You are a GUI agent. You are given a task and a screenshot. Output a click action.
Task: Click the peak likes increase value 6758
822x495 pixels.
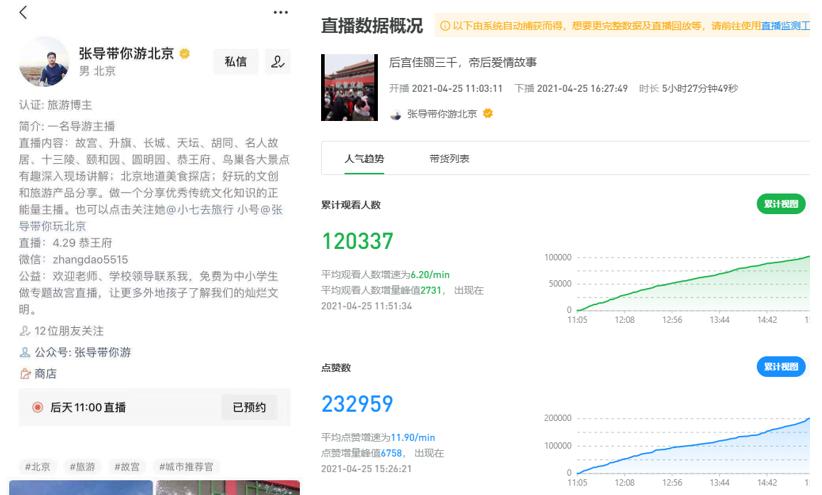(x=391, y=453)
